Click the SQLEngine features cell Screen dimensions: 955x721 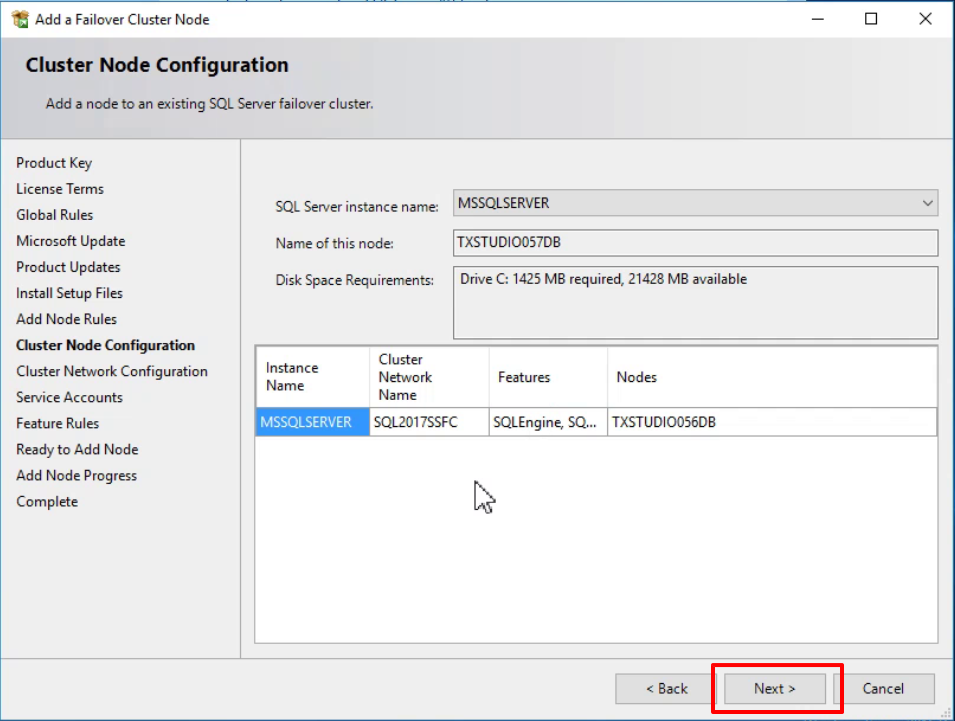[x=548, y=422]
